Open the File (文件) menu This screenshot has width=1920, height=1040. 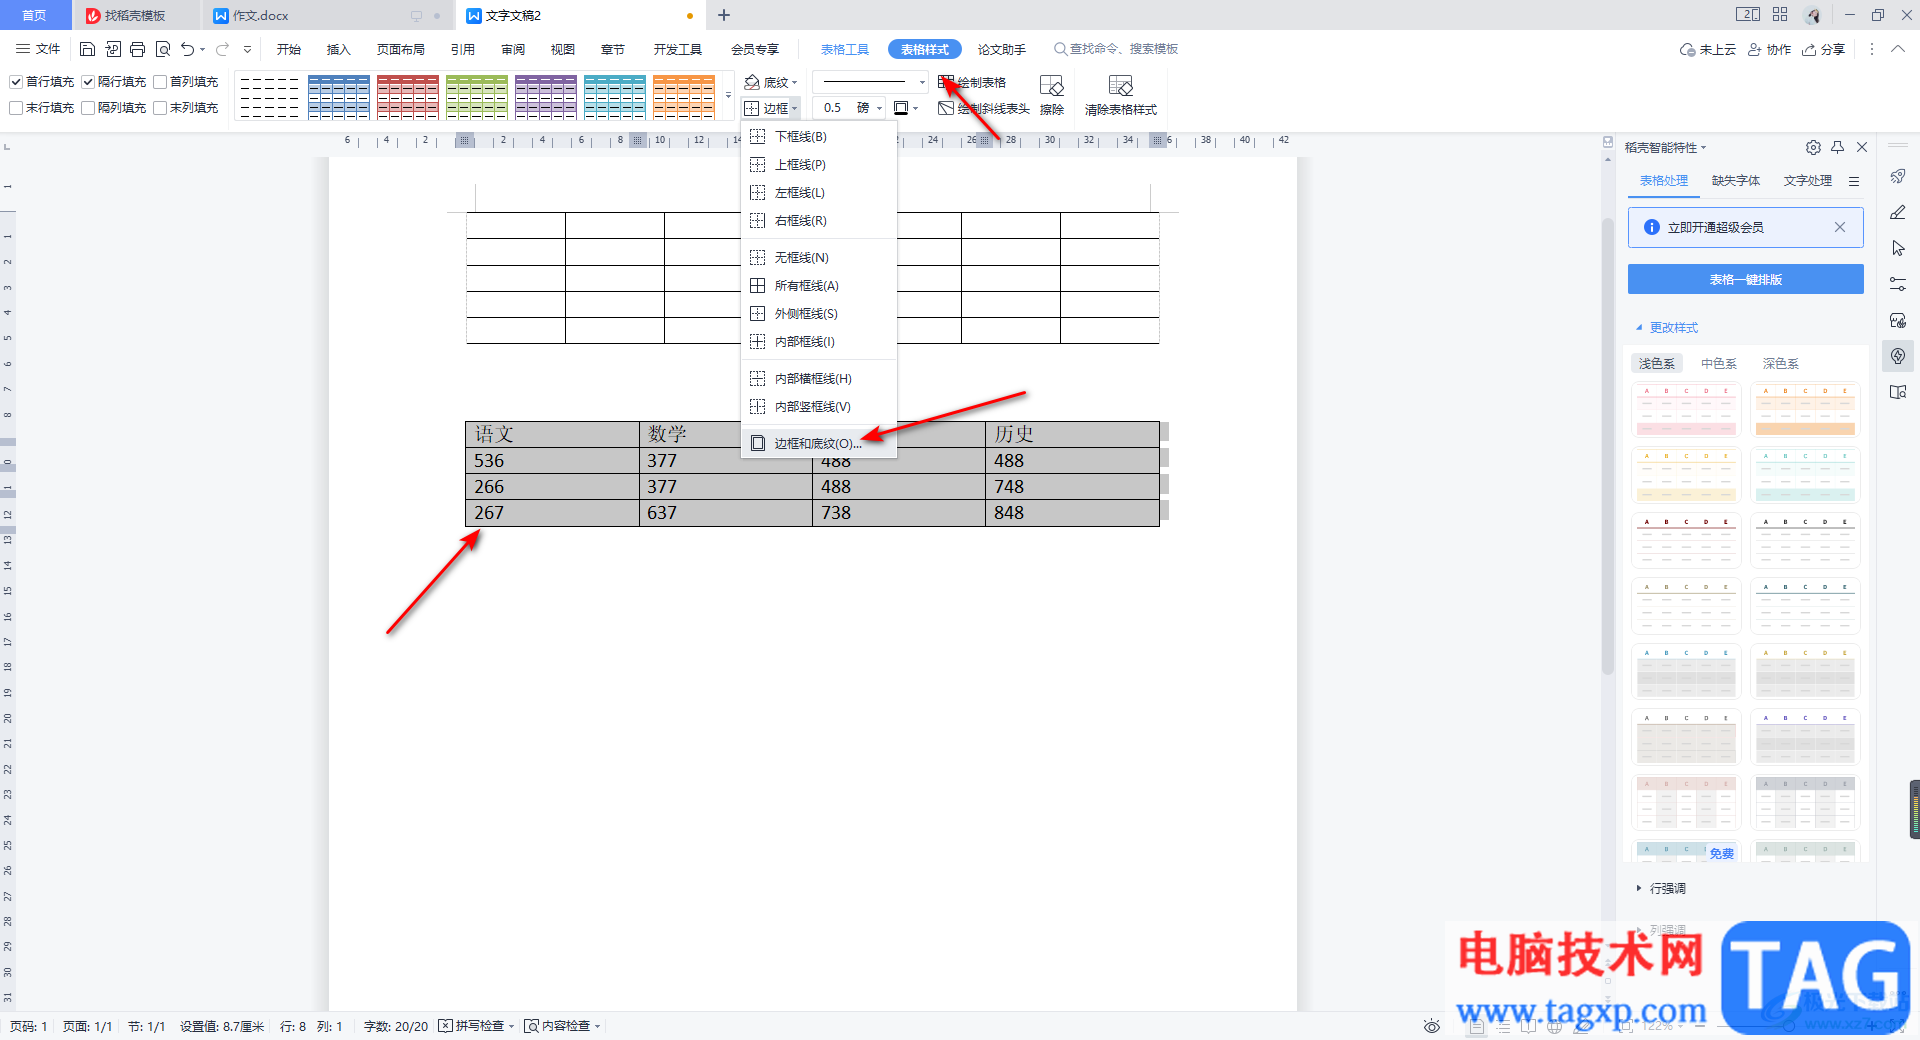38,49
